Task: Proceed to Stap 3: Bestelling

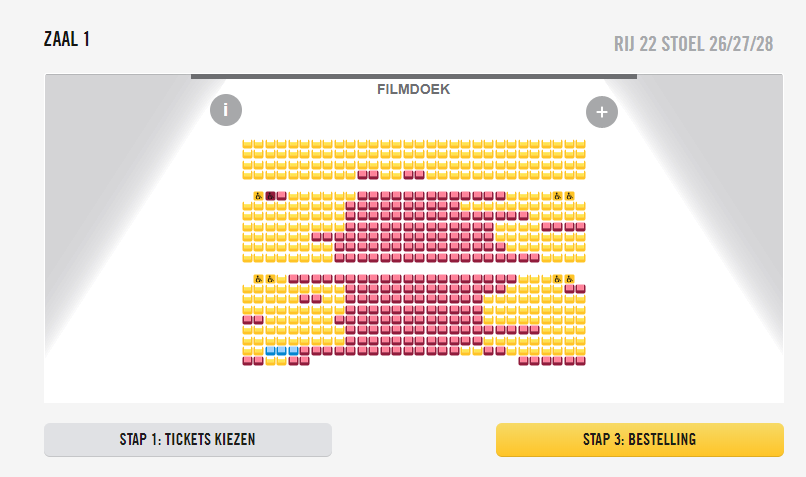Action: [639, 440]
